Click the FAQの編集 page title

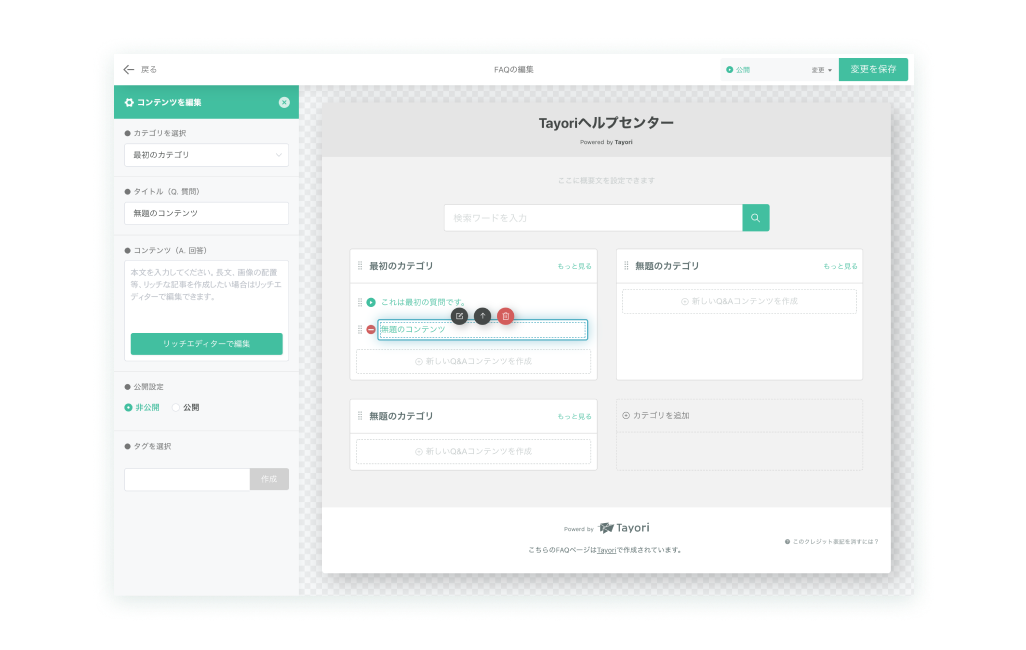pyautogui.click(x=514, y=69)
